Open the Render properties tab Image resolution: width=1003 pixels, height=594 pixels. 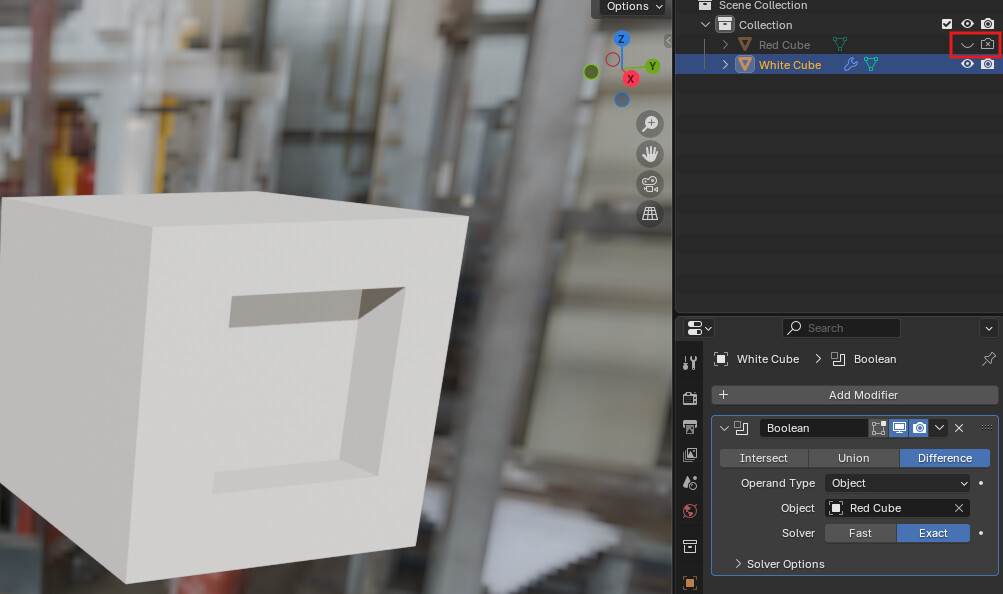pos(690,398)
